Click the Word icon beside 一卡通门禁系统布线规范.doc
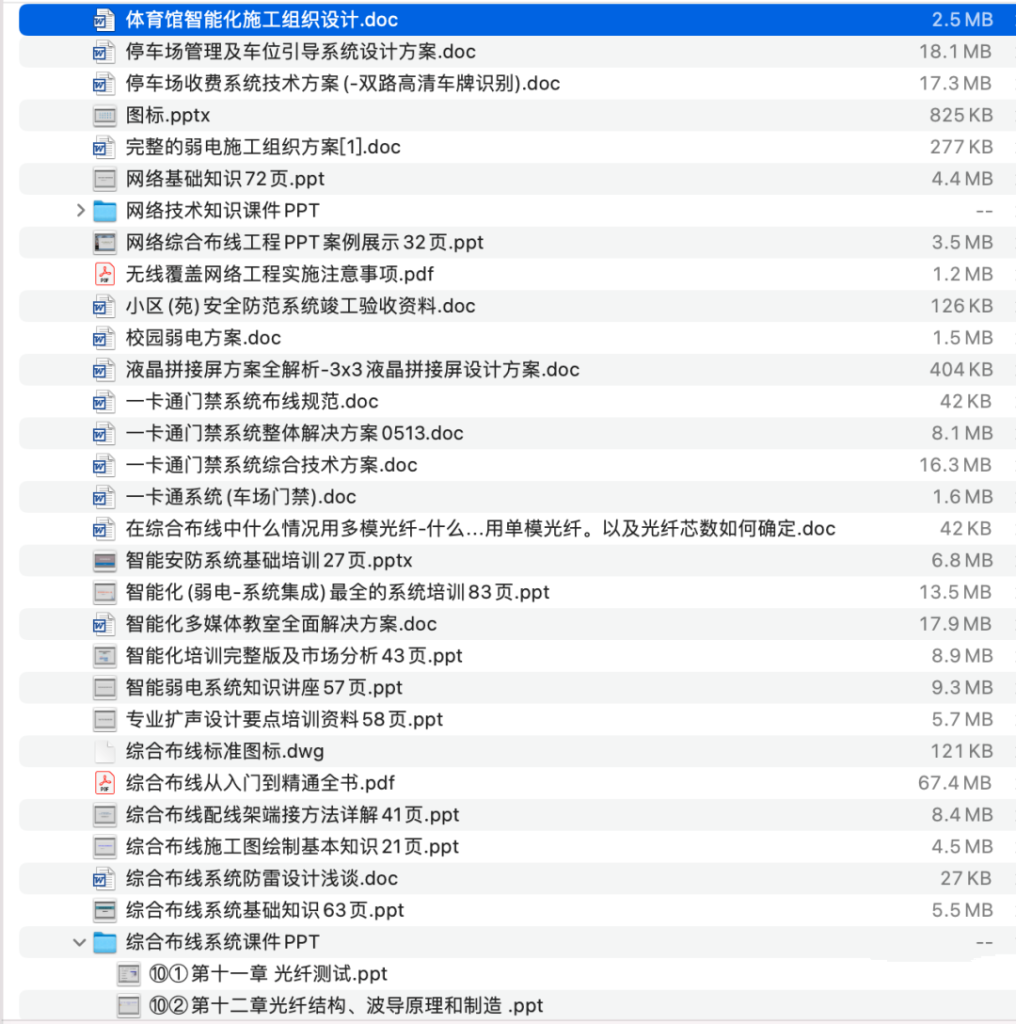 104,401
